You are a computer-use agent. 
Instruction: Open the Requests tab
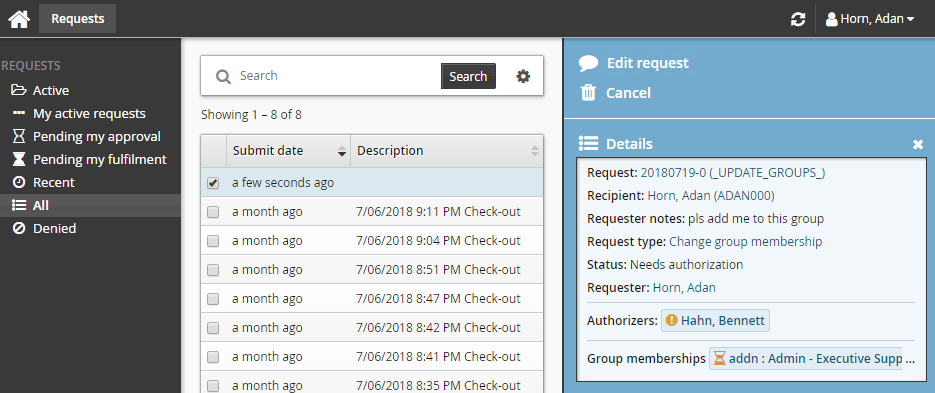[x=78, y=18]
